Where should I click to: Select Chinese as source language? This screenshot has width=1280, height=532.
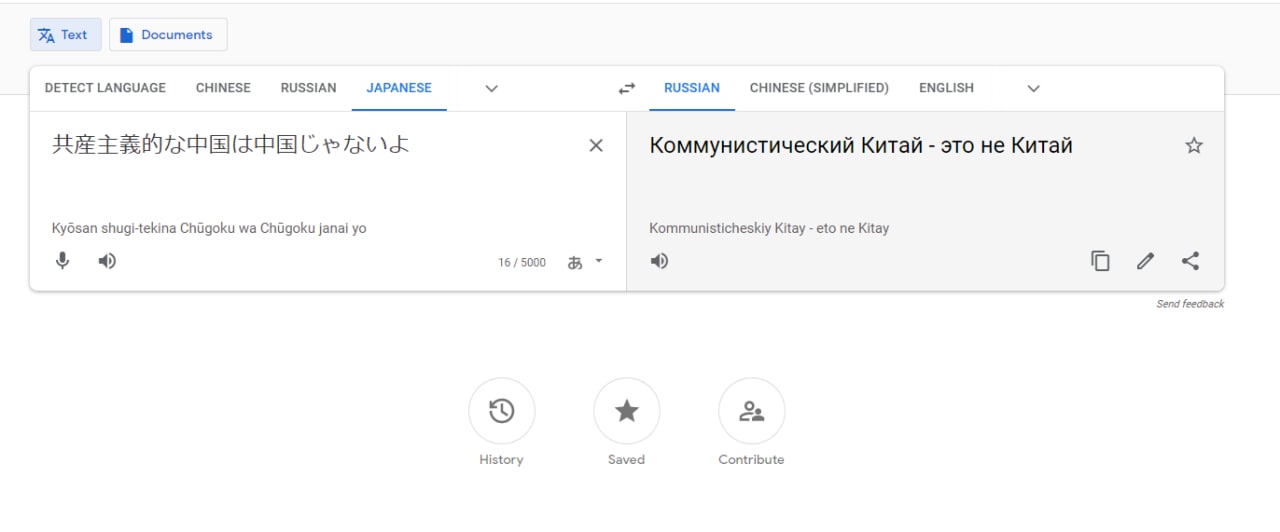pos(223,88)
